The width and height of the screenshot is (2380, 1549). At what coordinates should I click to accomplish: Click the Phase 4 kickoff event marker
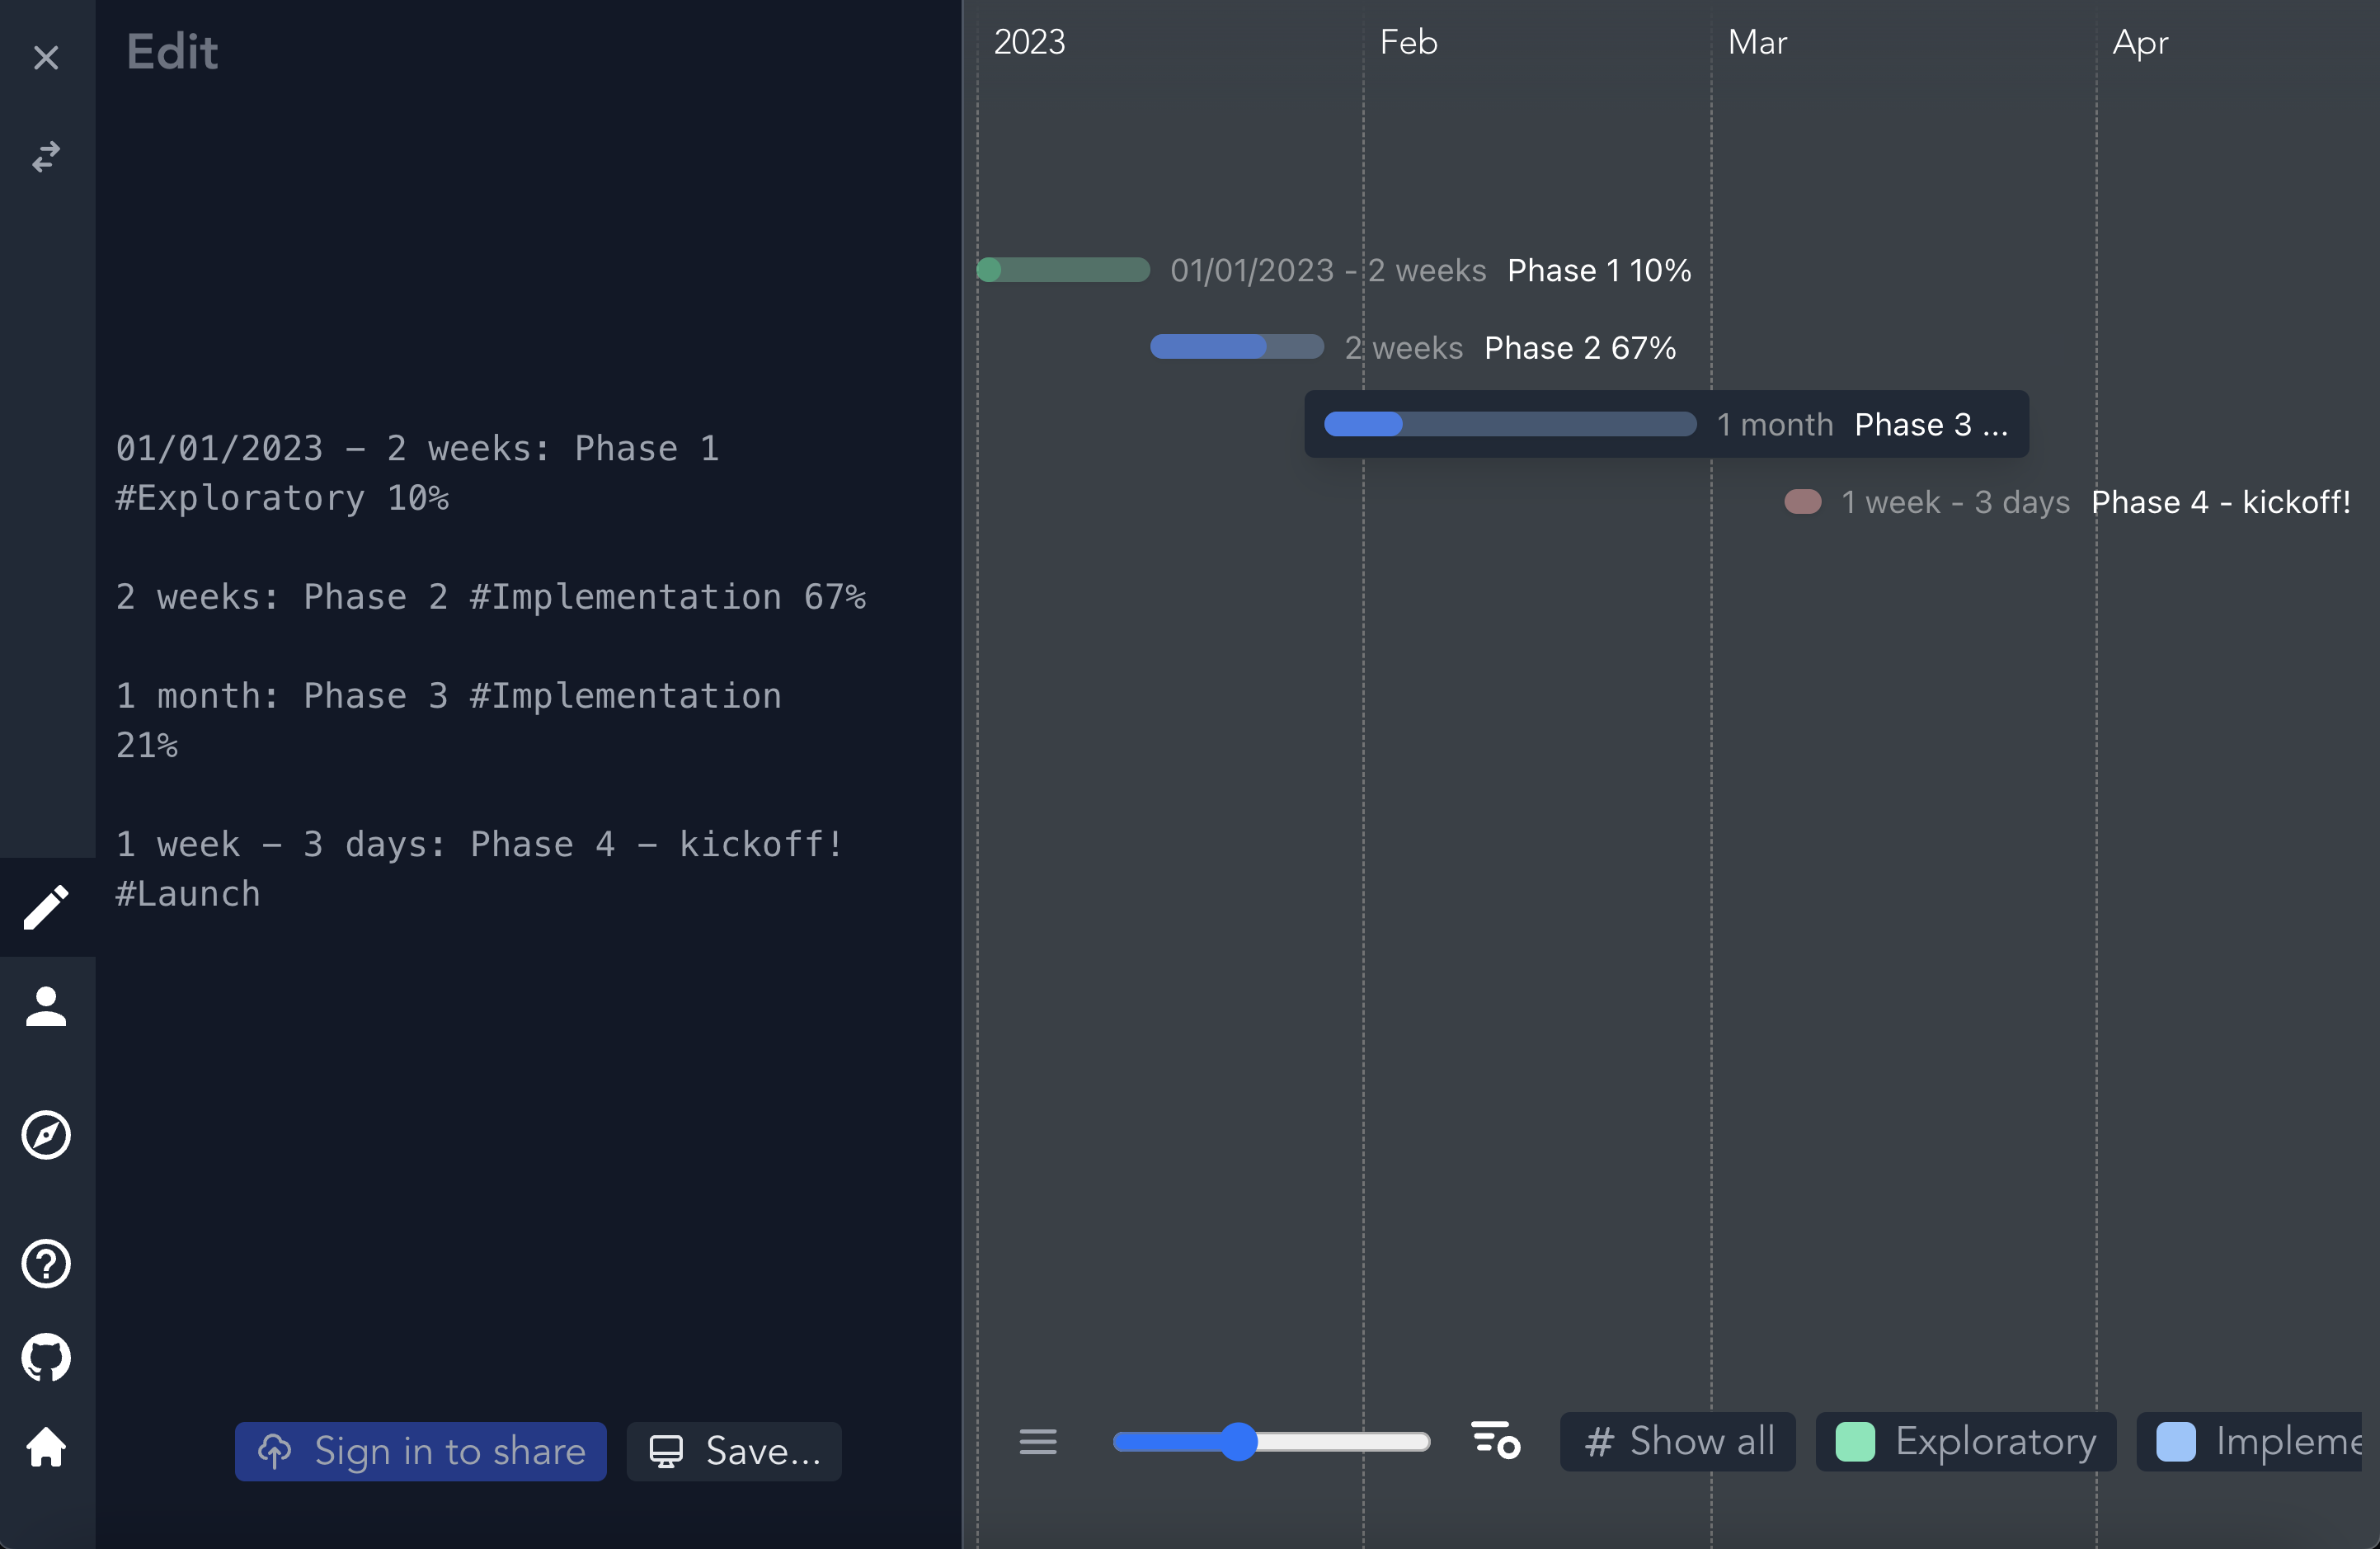(x=1803, y=501)
